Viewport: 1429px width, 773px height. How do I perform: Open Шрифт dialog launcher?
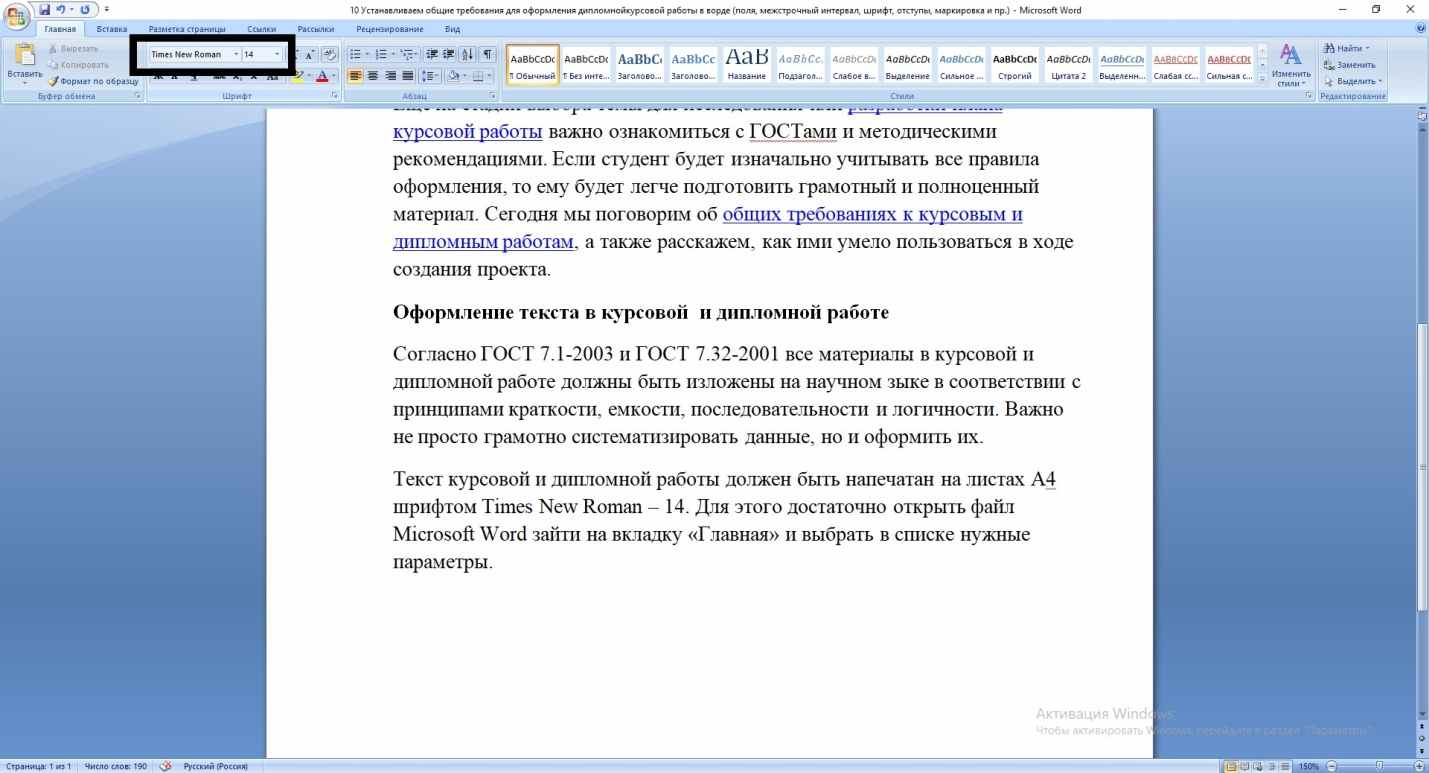[x=334, y=96]
